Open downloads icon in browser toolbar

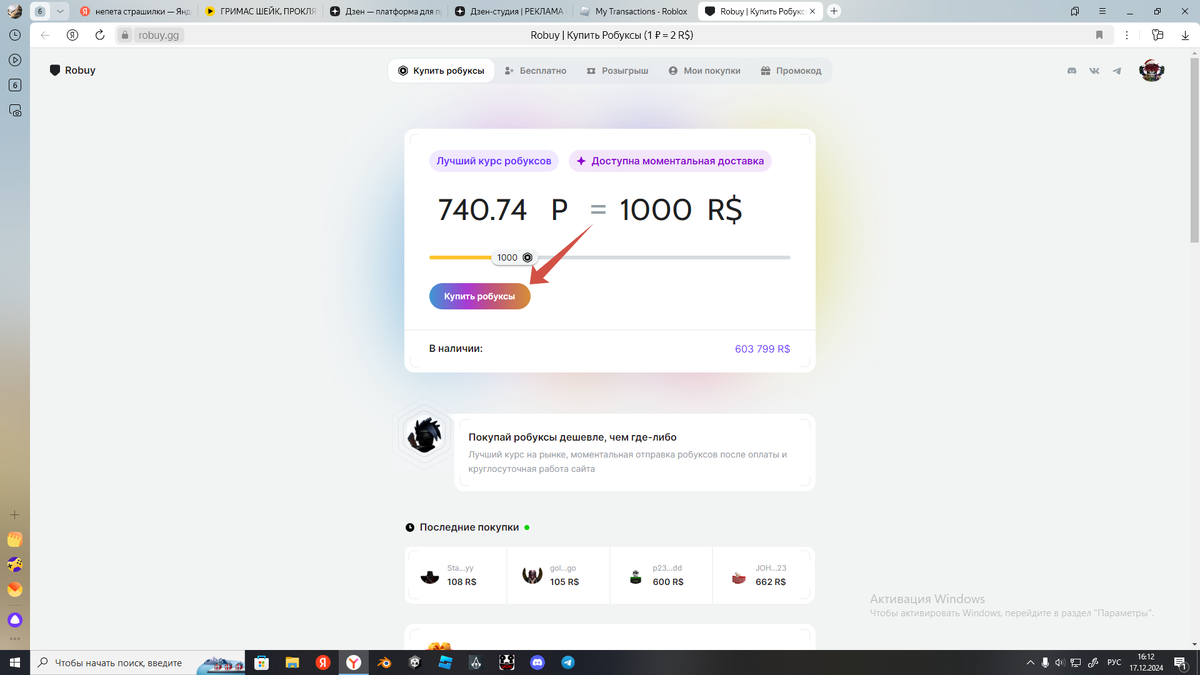point(1184,35)
